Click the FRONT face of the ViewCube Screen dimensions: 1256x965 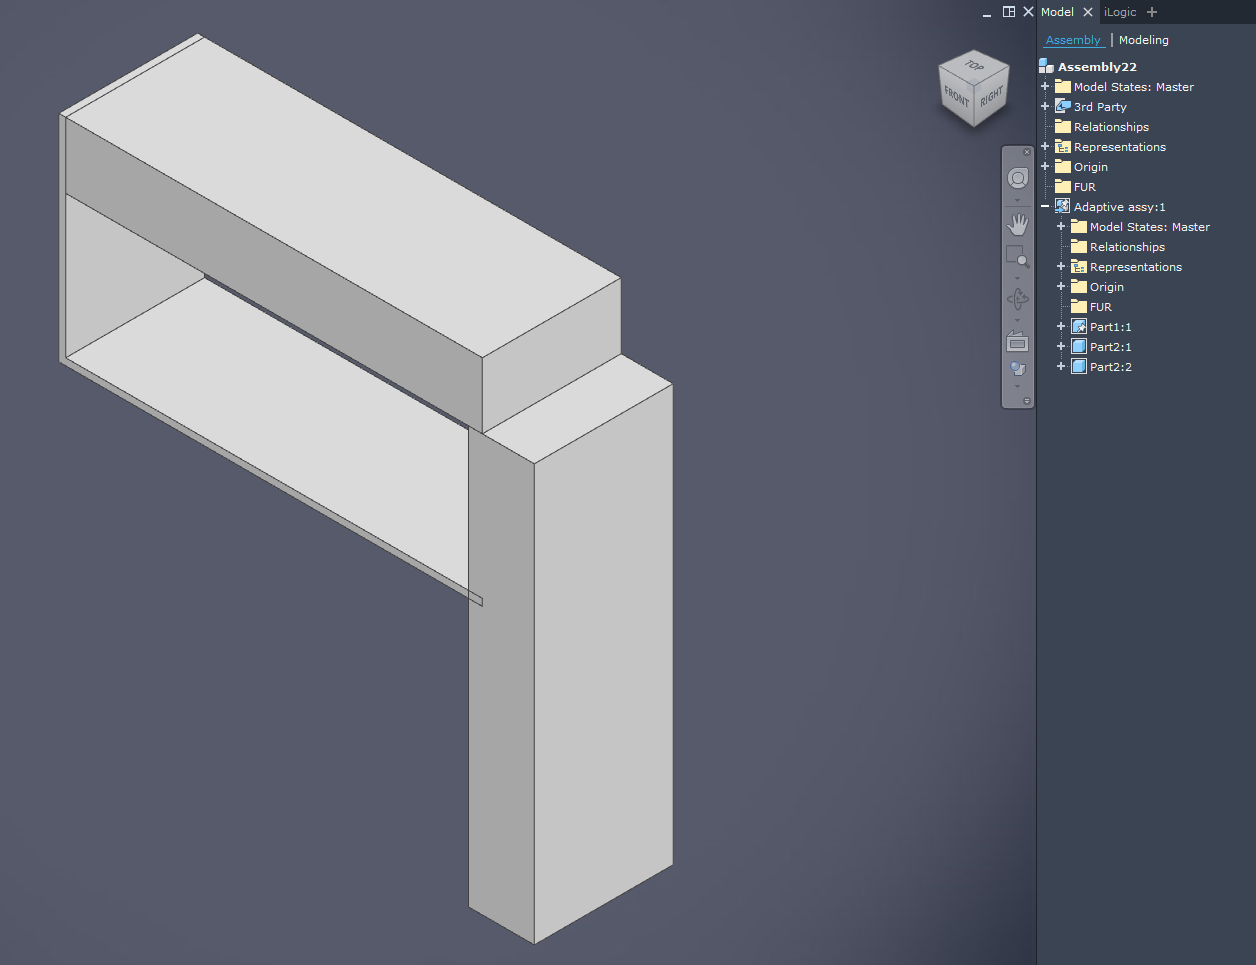pyautogui.click(x=957, y=97)
